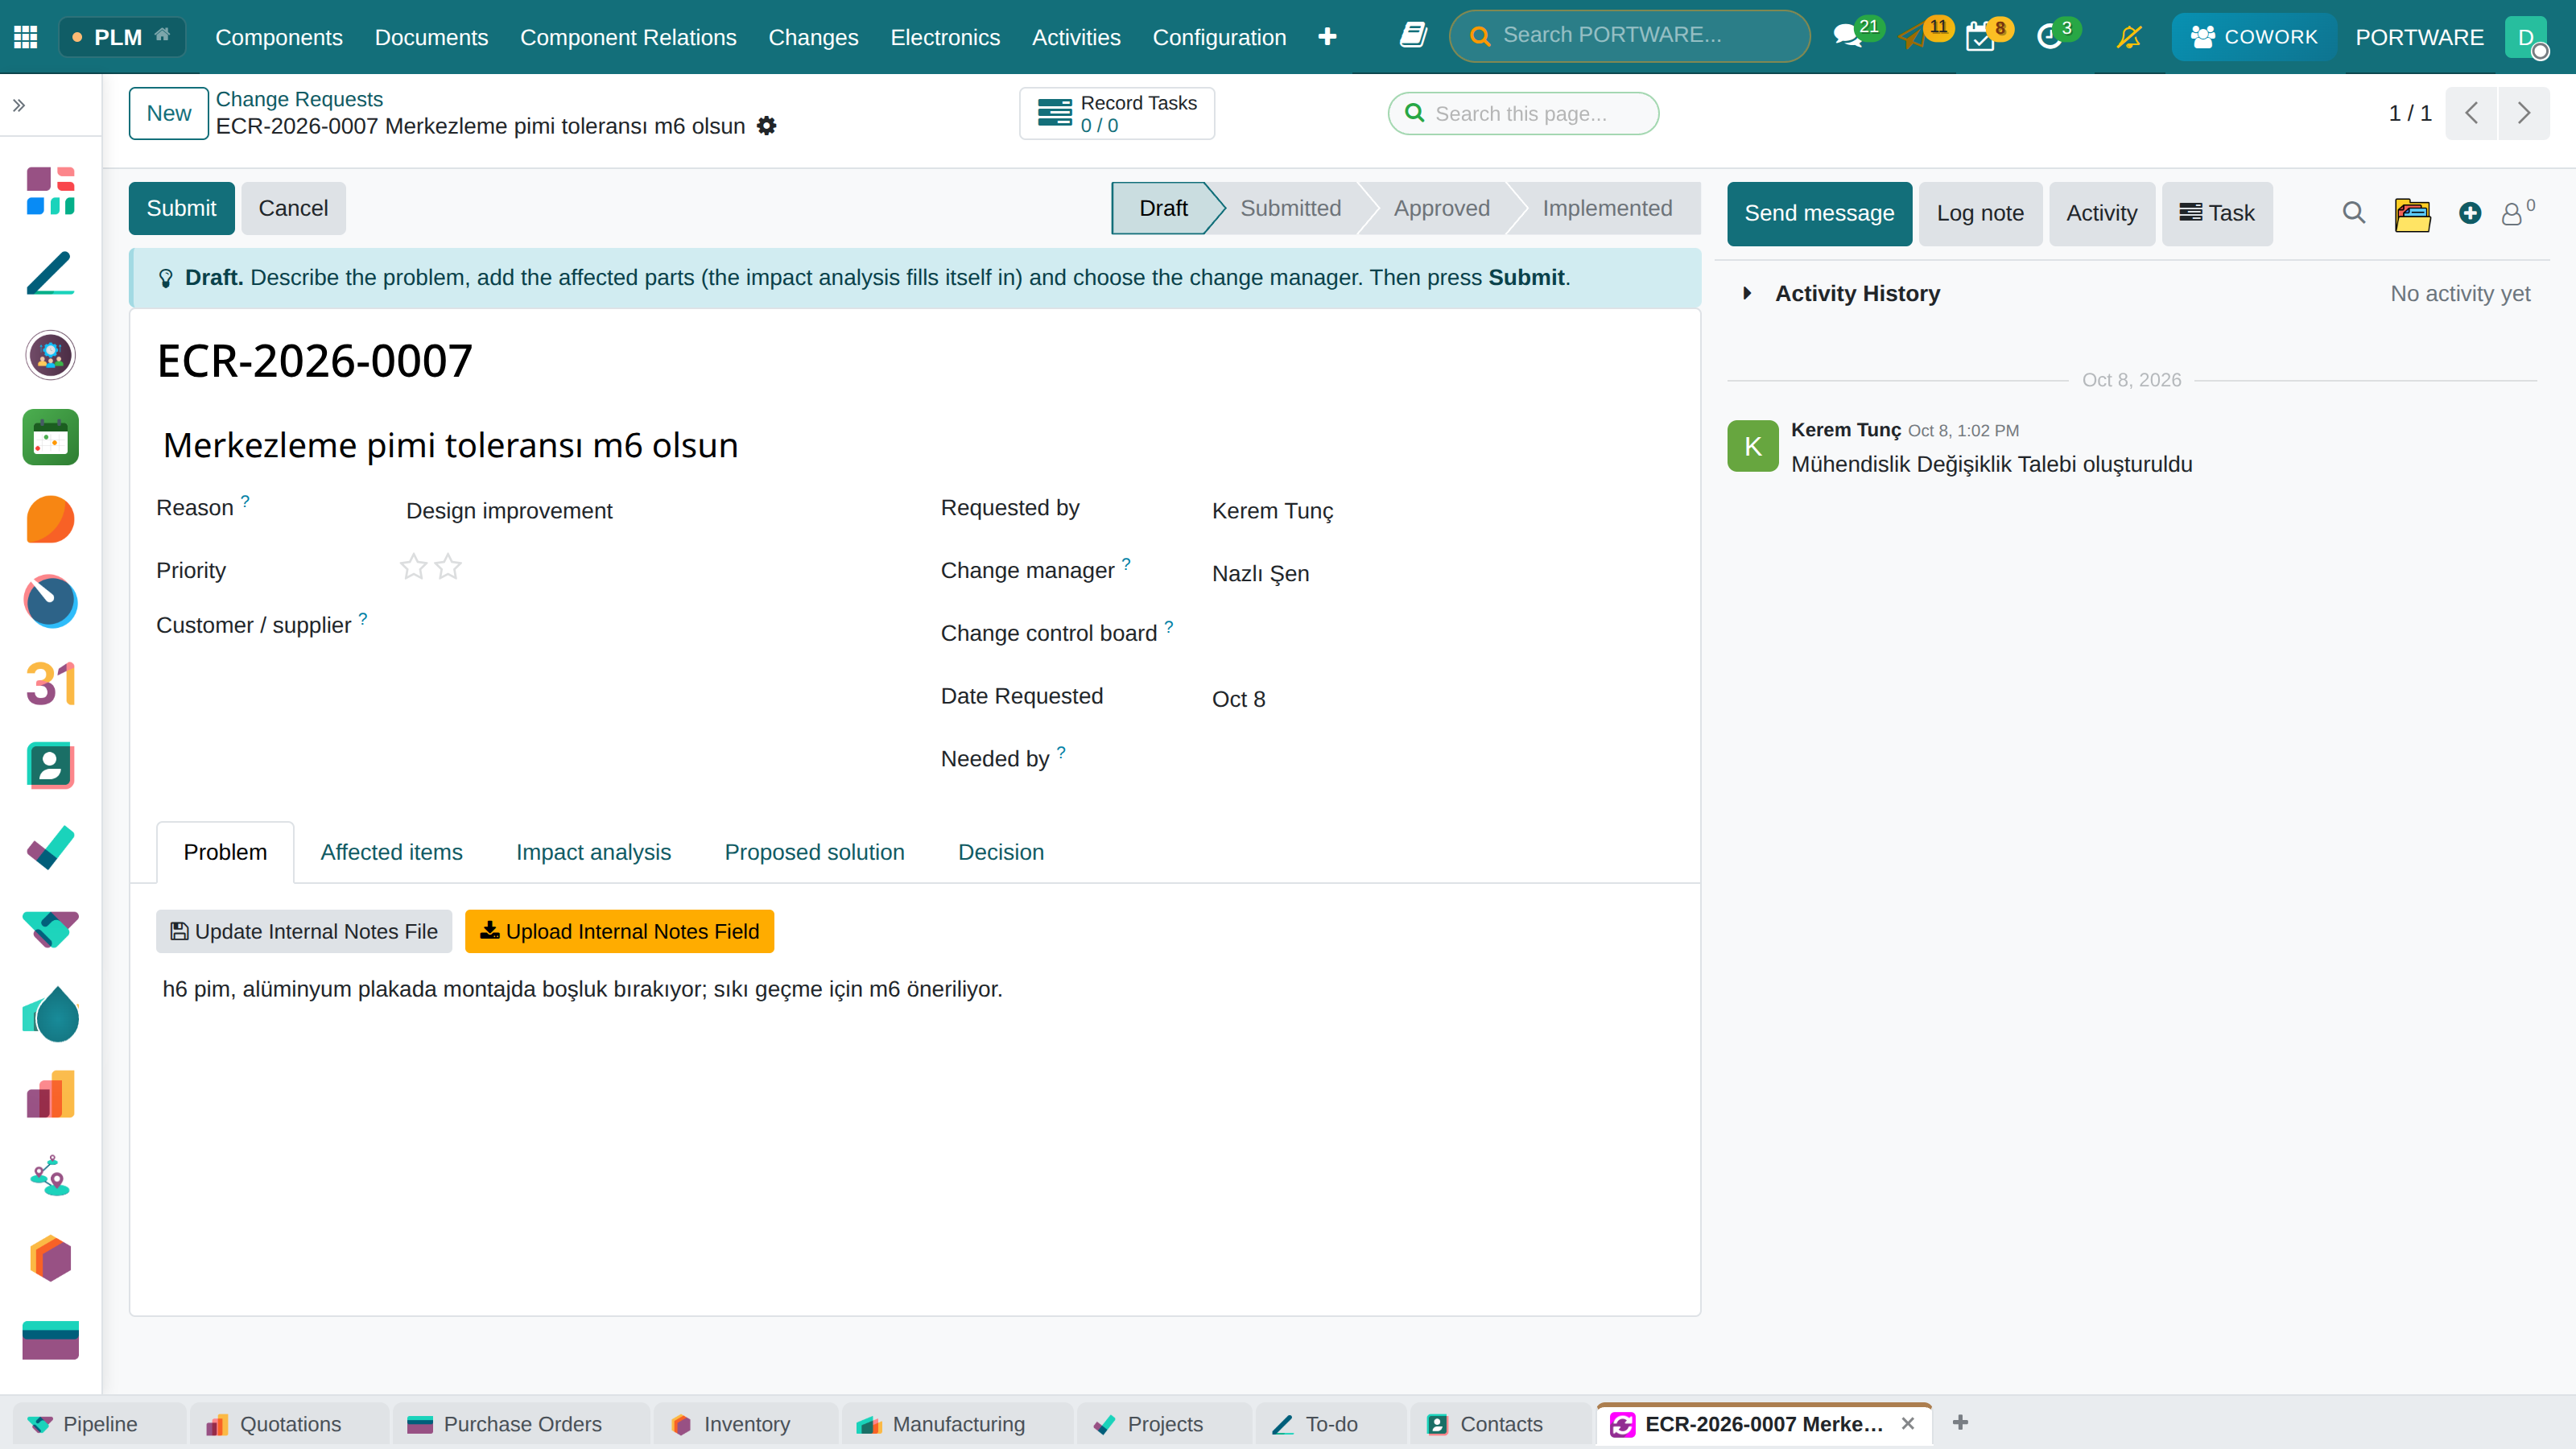The image size is (2576, 1449).
Task: Click the muted bell icon
Action: tap(2129, 37)
